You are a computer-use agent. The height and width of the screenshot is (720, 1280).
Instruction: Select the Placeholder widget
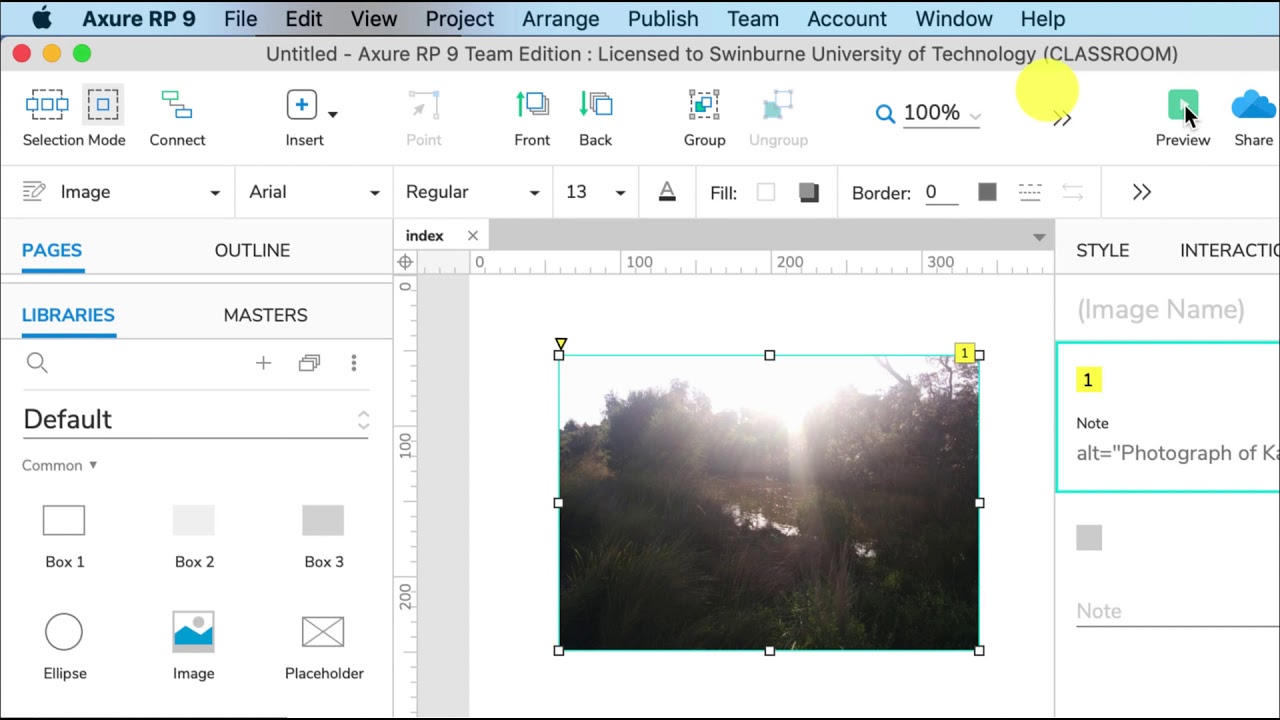[x=323, y=648]
